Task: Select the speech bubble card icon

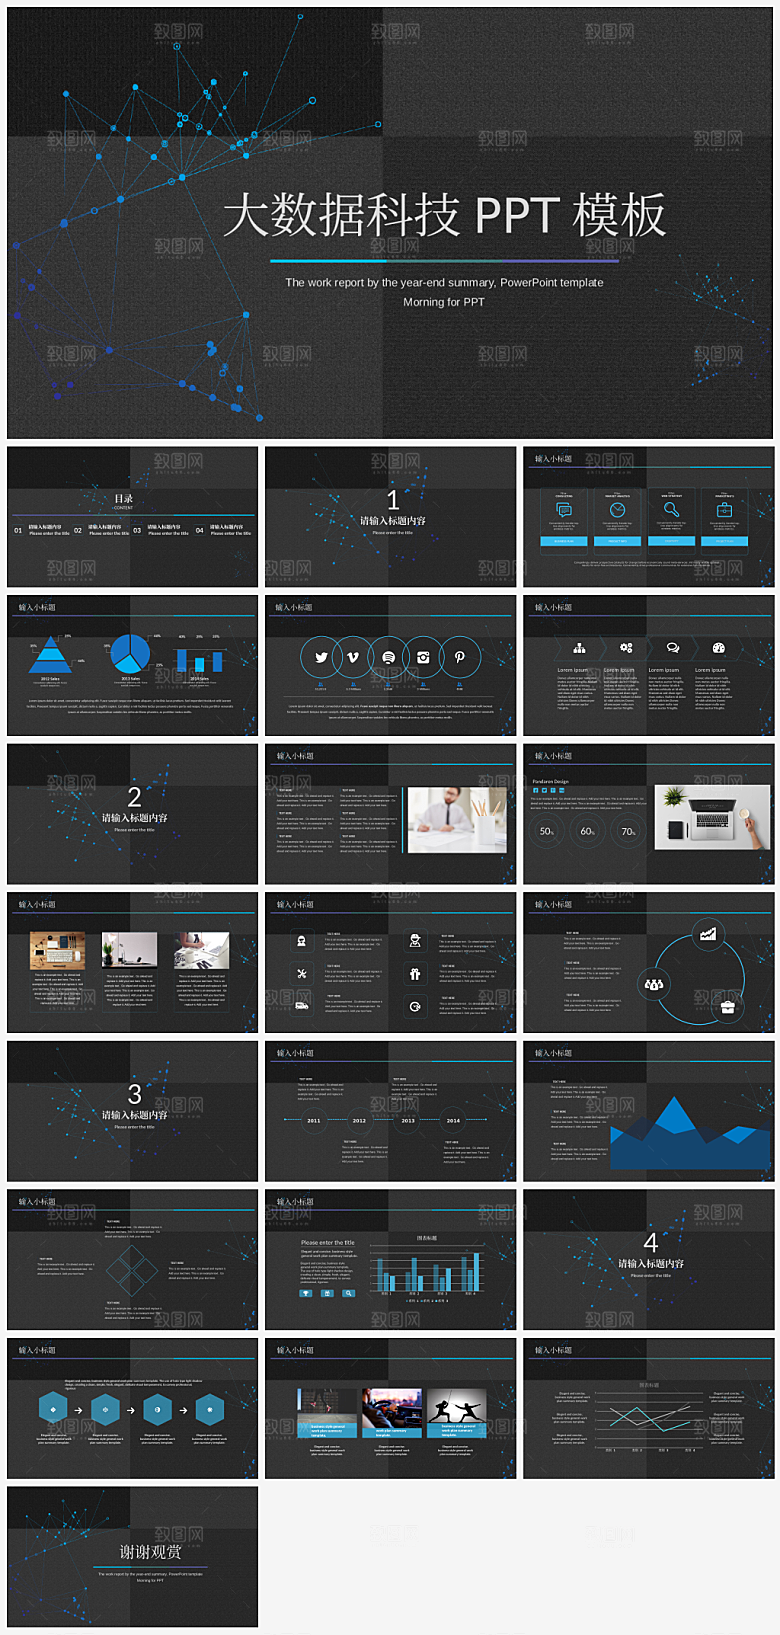Action: click(564, 510)
